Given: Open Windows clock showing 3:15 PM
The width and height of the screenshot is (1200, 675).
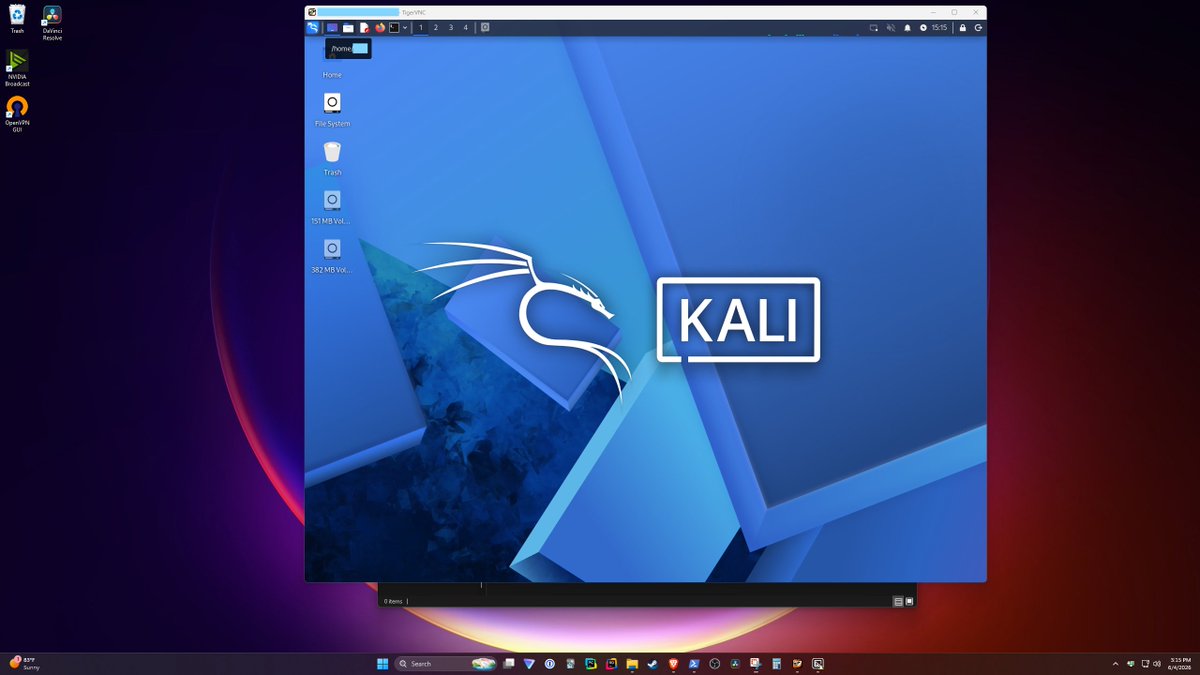Looking at the screenshot, I should 1180,663.
